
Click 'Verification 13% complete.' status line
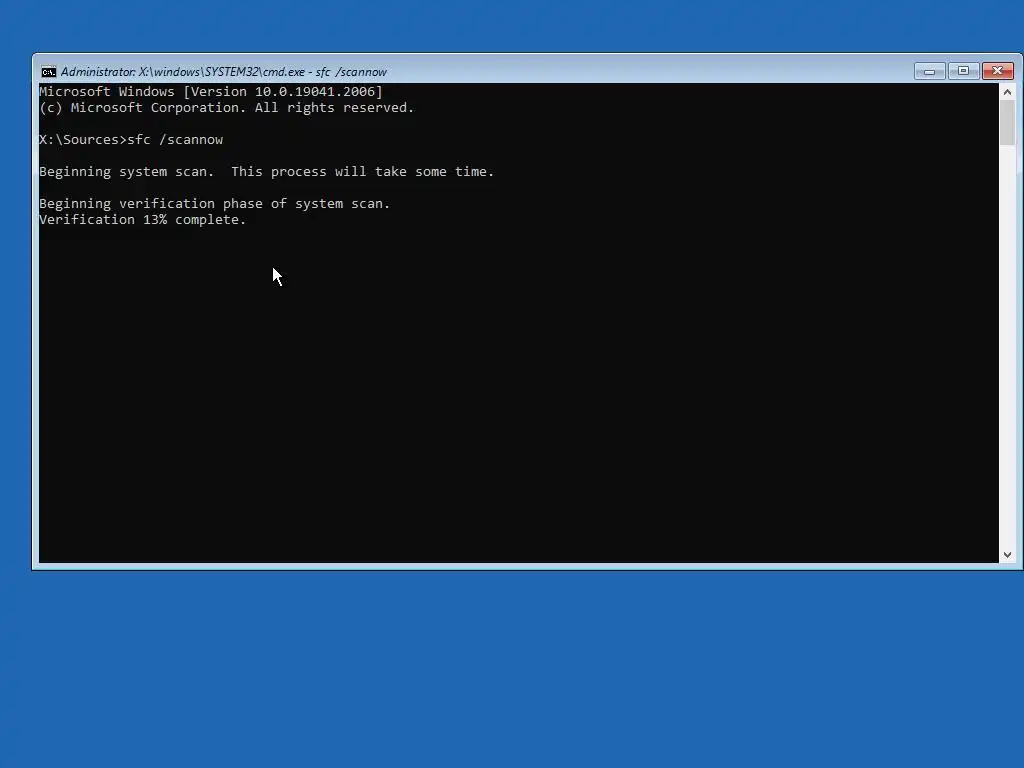(x=142, y=220)
